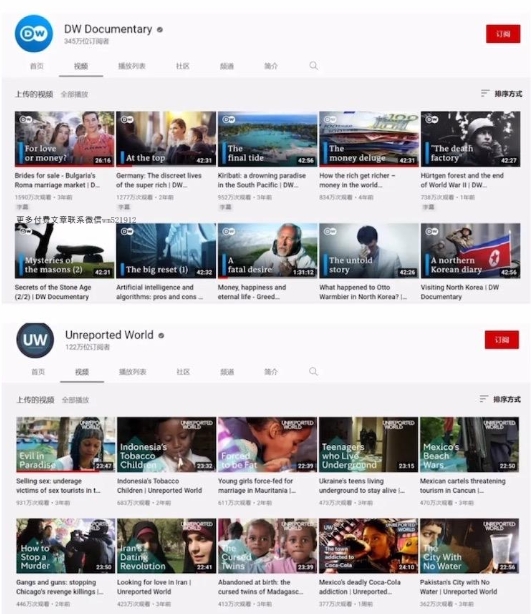
Task: Open the playlists tab of Unreported World
Action: (133, 372)
